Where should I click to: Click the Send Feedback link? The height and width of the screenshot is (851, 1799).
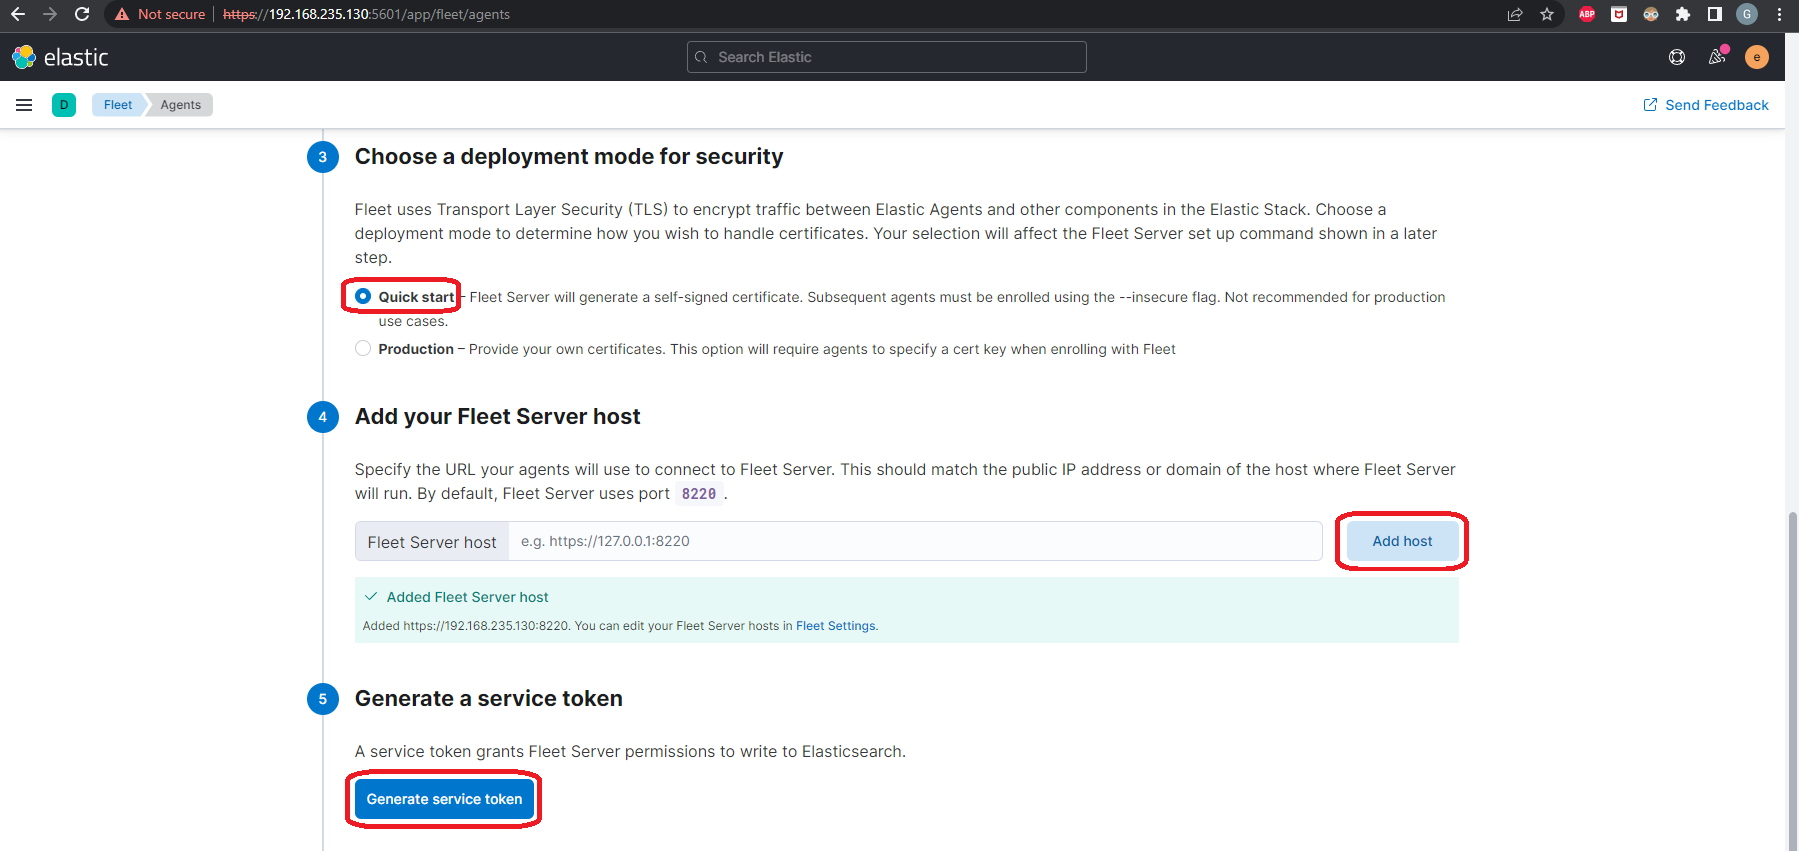coord(1706,105)
